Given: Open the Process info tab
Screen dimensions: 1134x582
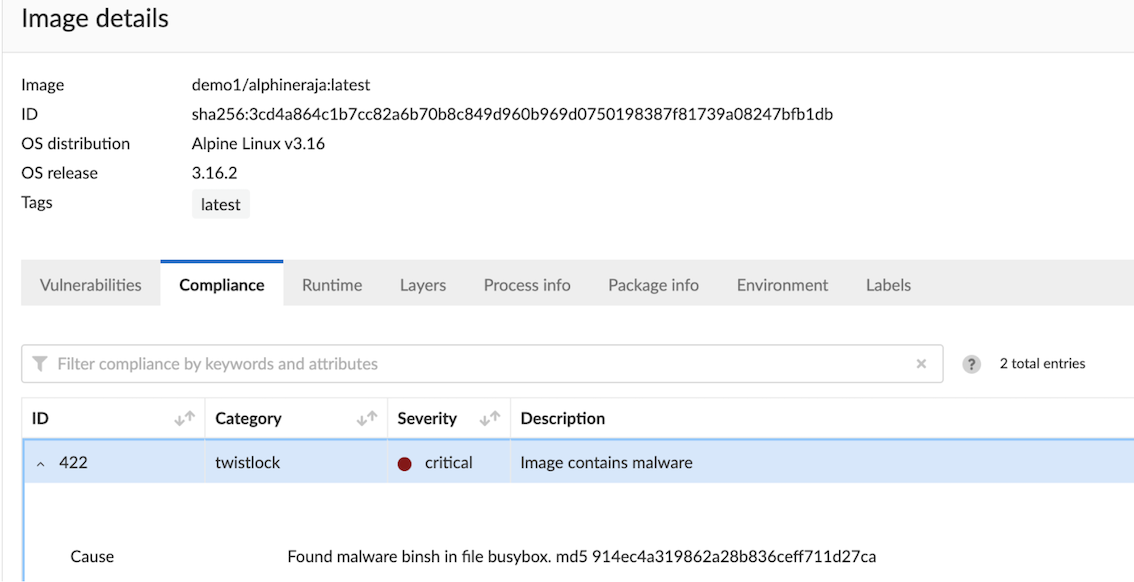Looking at the screenshot, I should [x=527, y=284].
